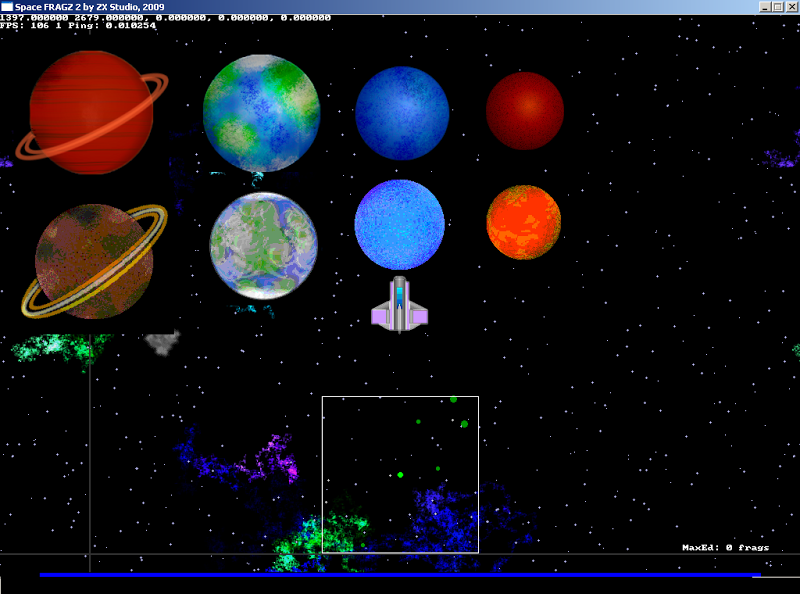This screenshot has width=800, height=594.
Task: Click the purple winged spaceship
Action: click(x=399, y=305)
